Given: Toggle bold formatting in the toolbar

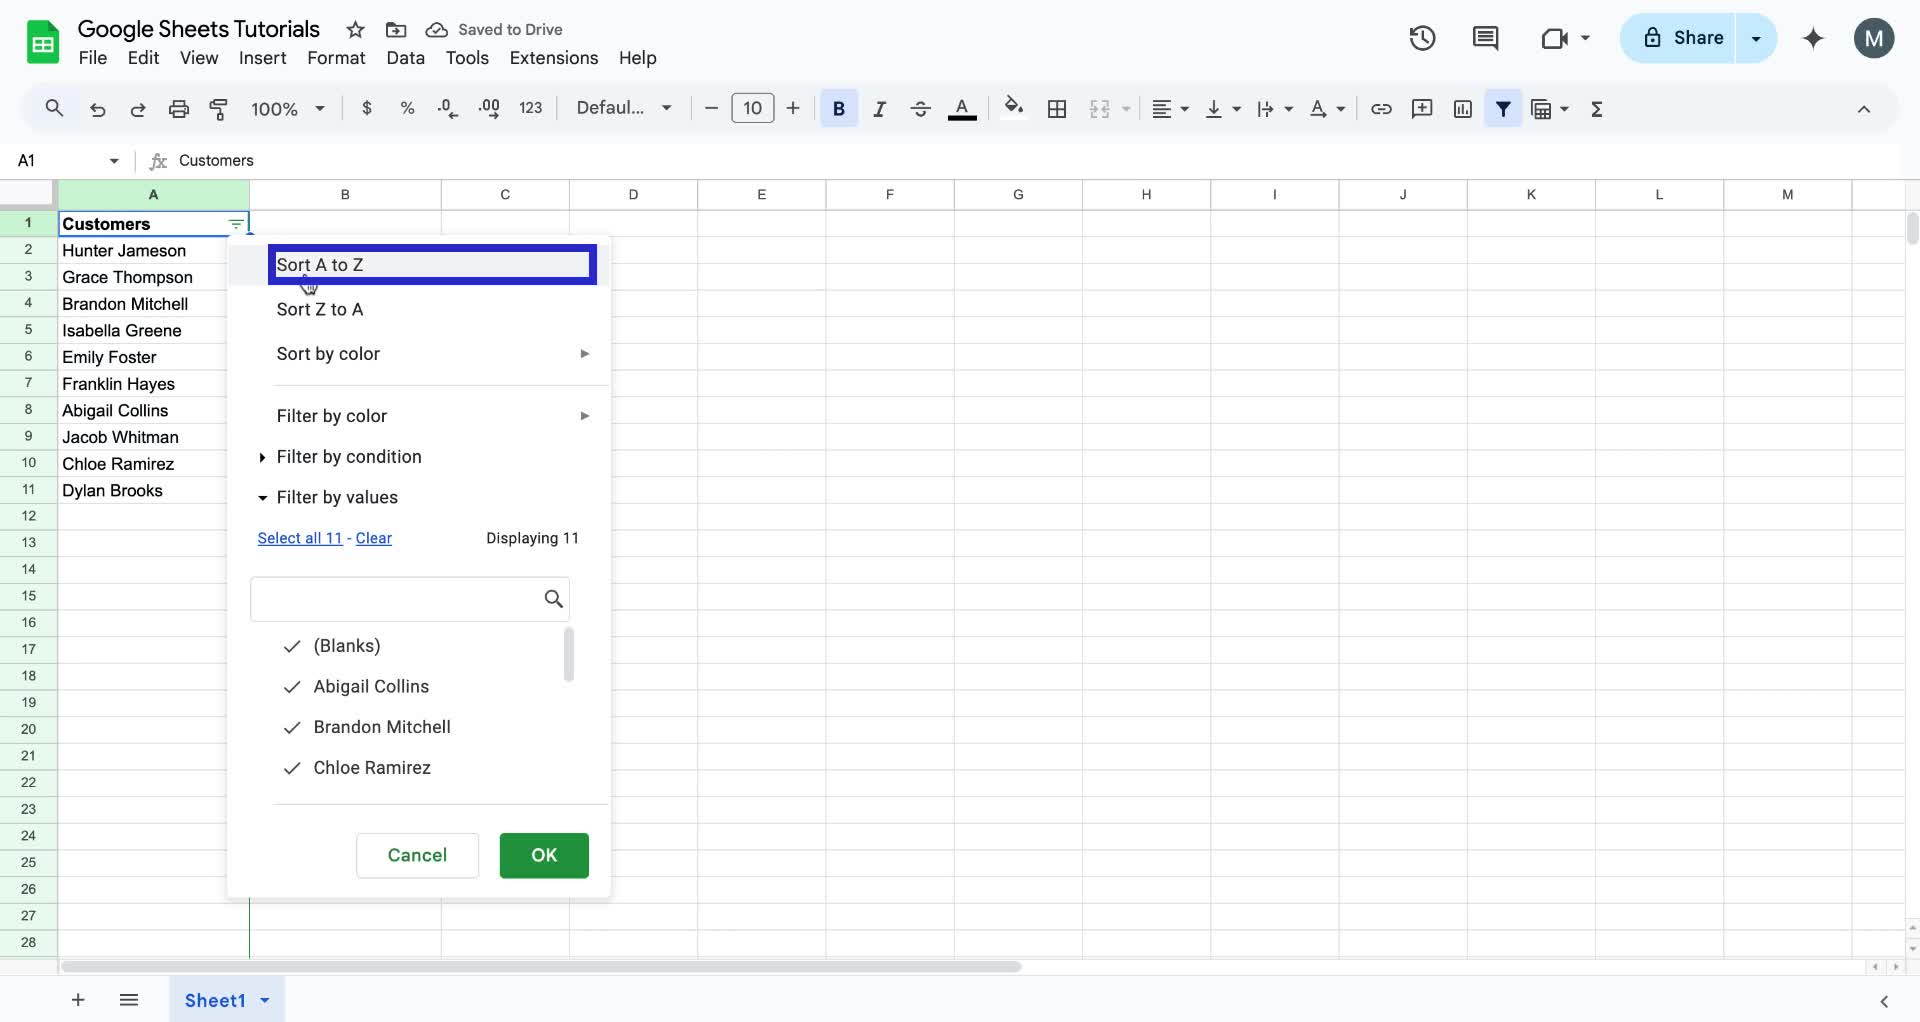Looking at the screenshot, I should tap(838, 108).
